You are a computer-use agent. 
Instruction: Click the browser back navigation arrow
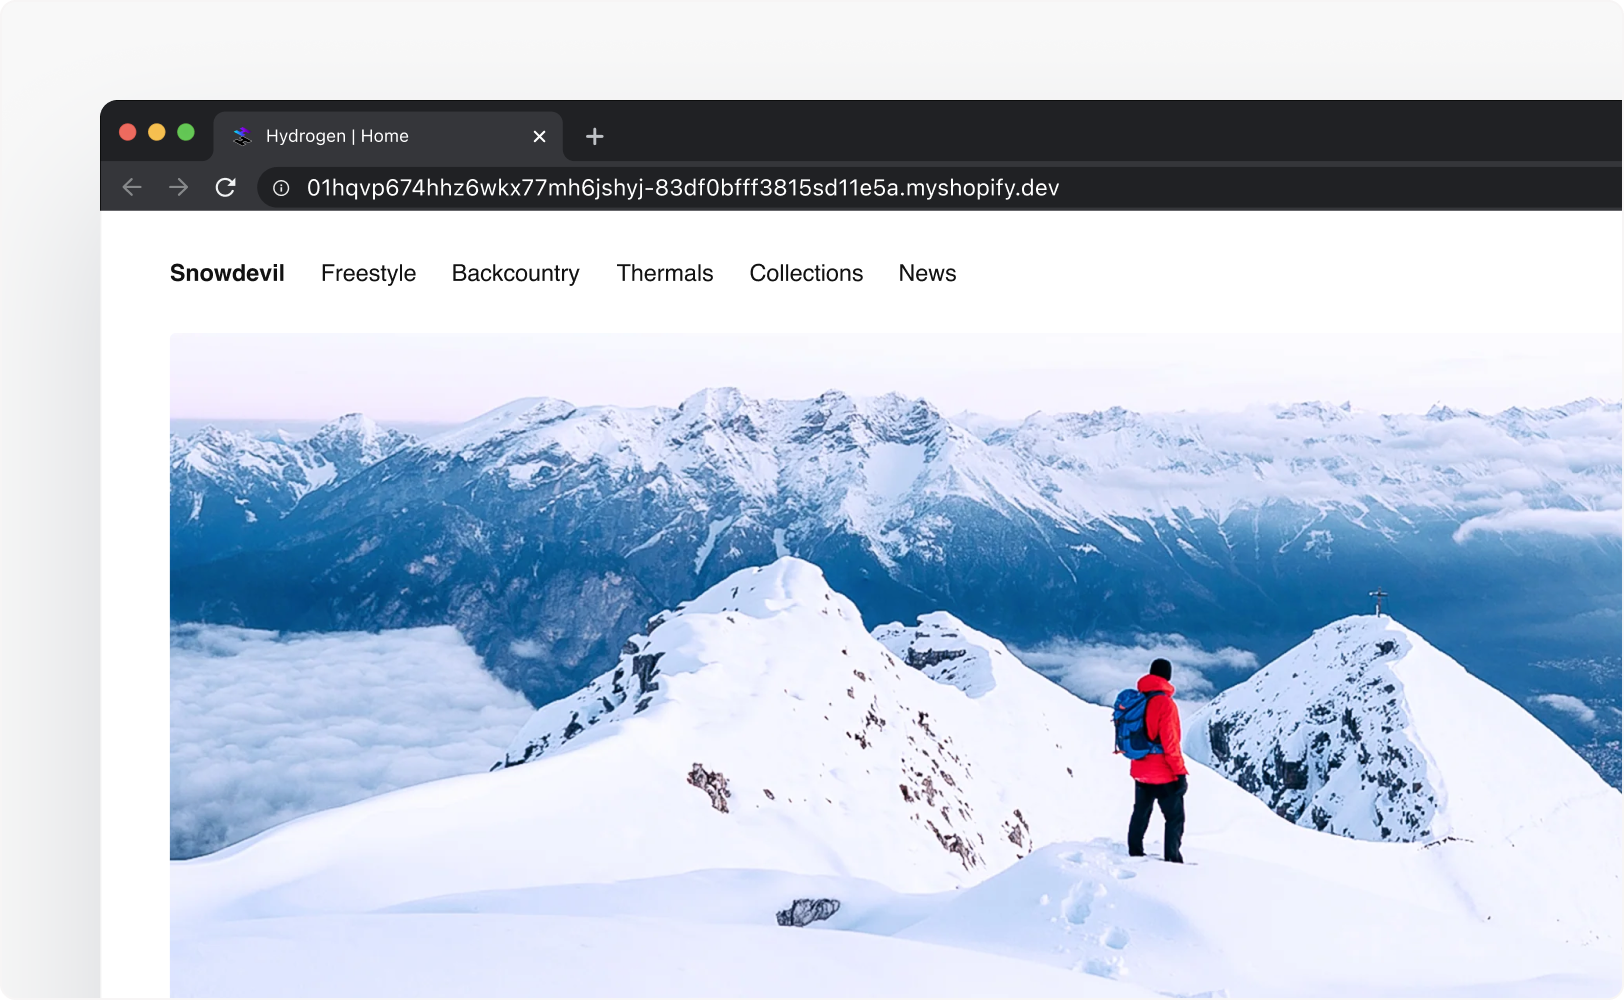tap(131, 187)
